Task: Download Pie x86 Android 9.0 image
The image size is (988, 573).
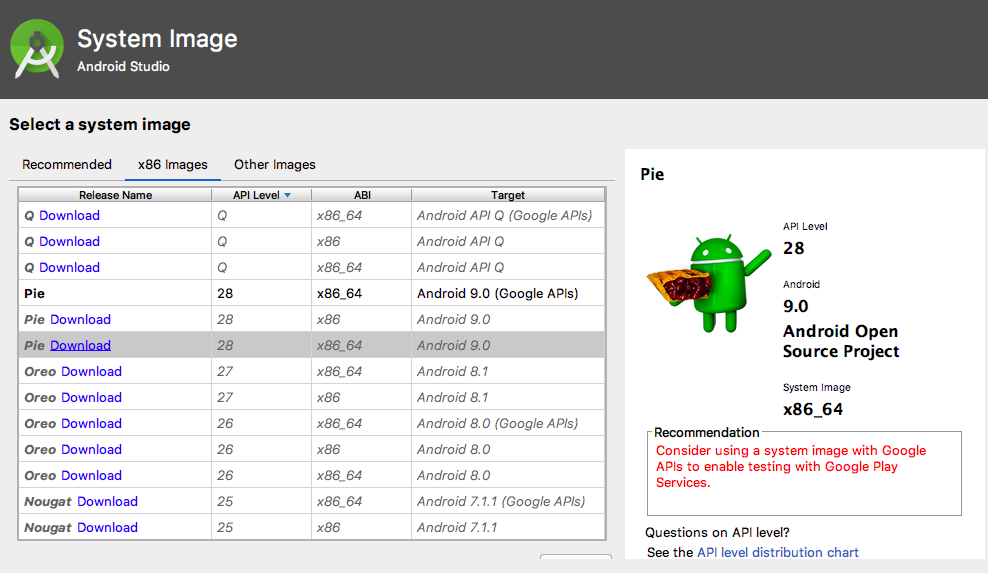Action: pos(81,320)
